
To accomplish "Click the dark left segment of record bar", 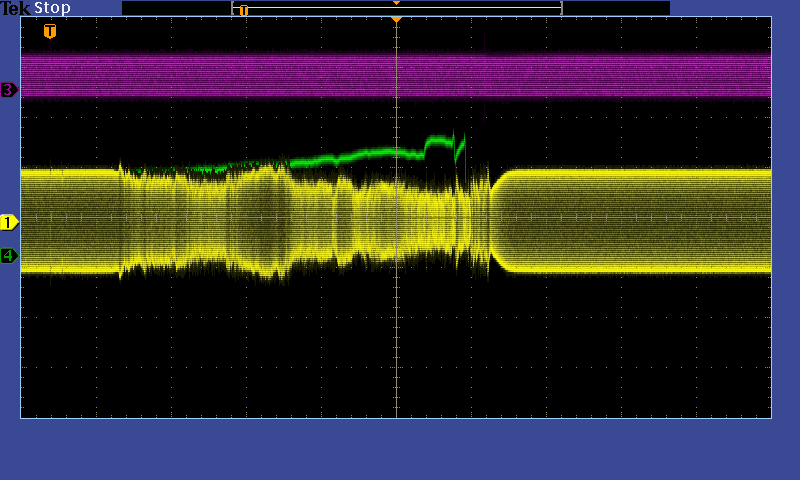I will click(x=176, y=8).
